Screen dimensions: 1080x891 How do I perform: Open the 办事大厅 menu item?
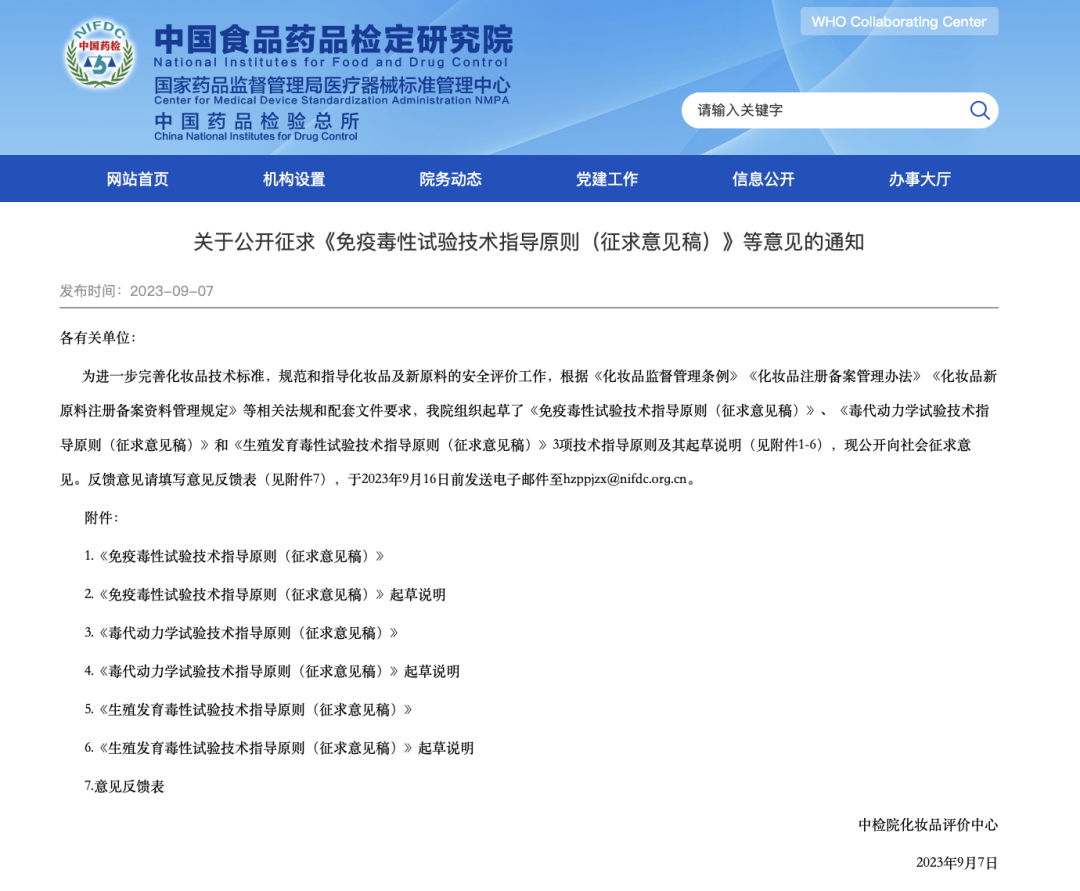pyautogui.click(x=920, y=179)
